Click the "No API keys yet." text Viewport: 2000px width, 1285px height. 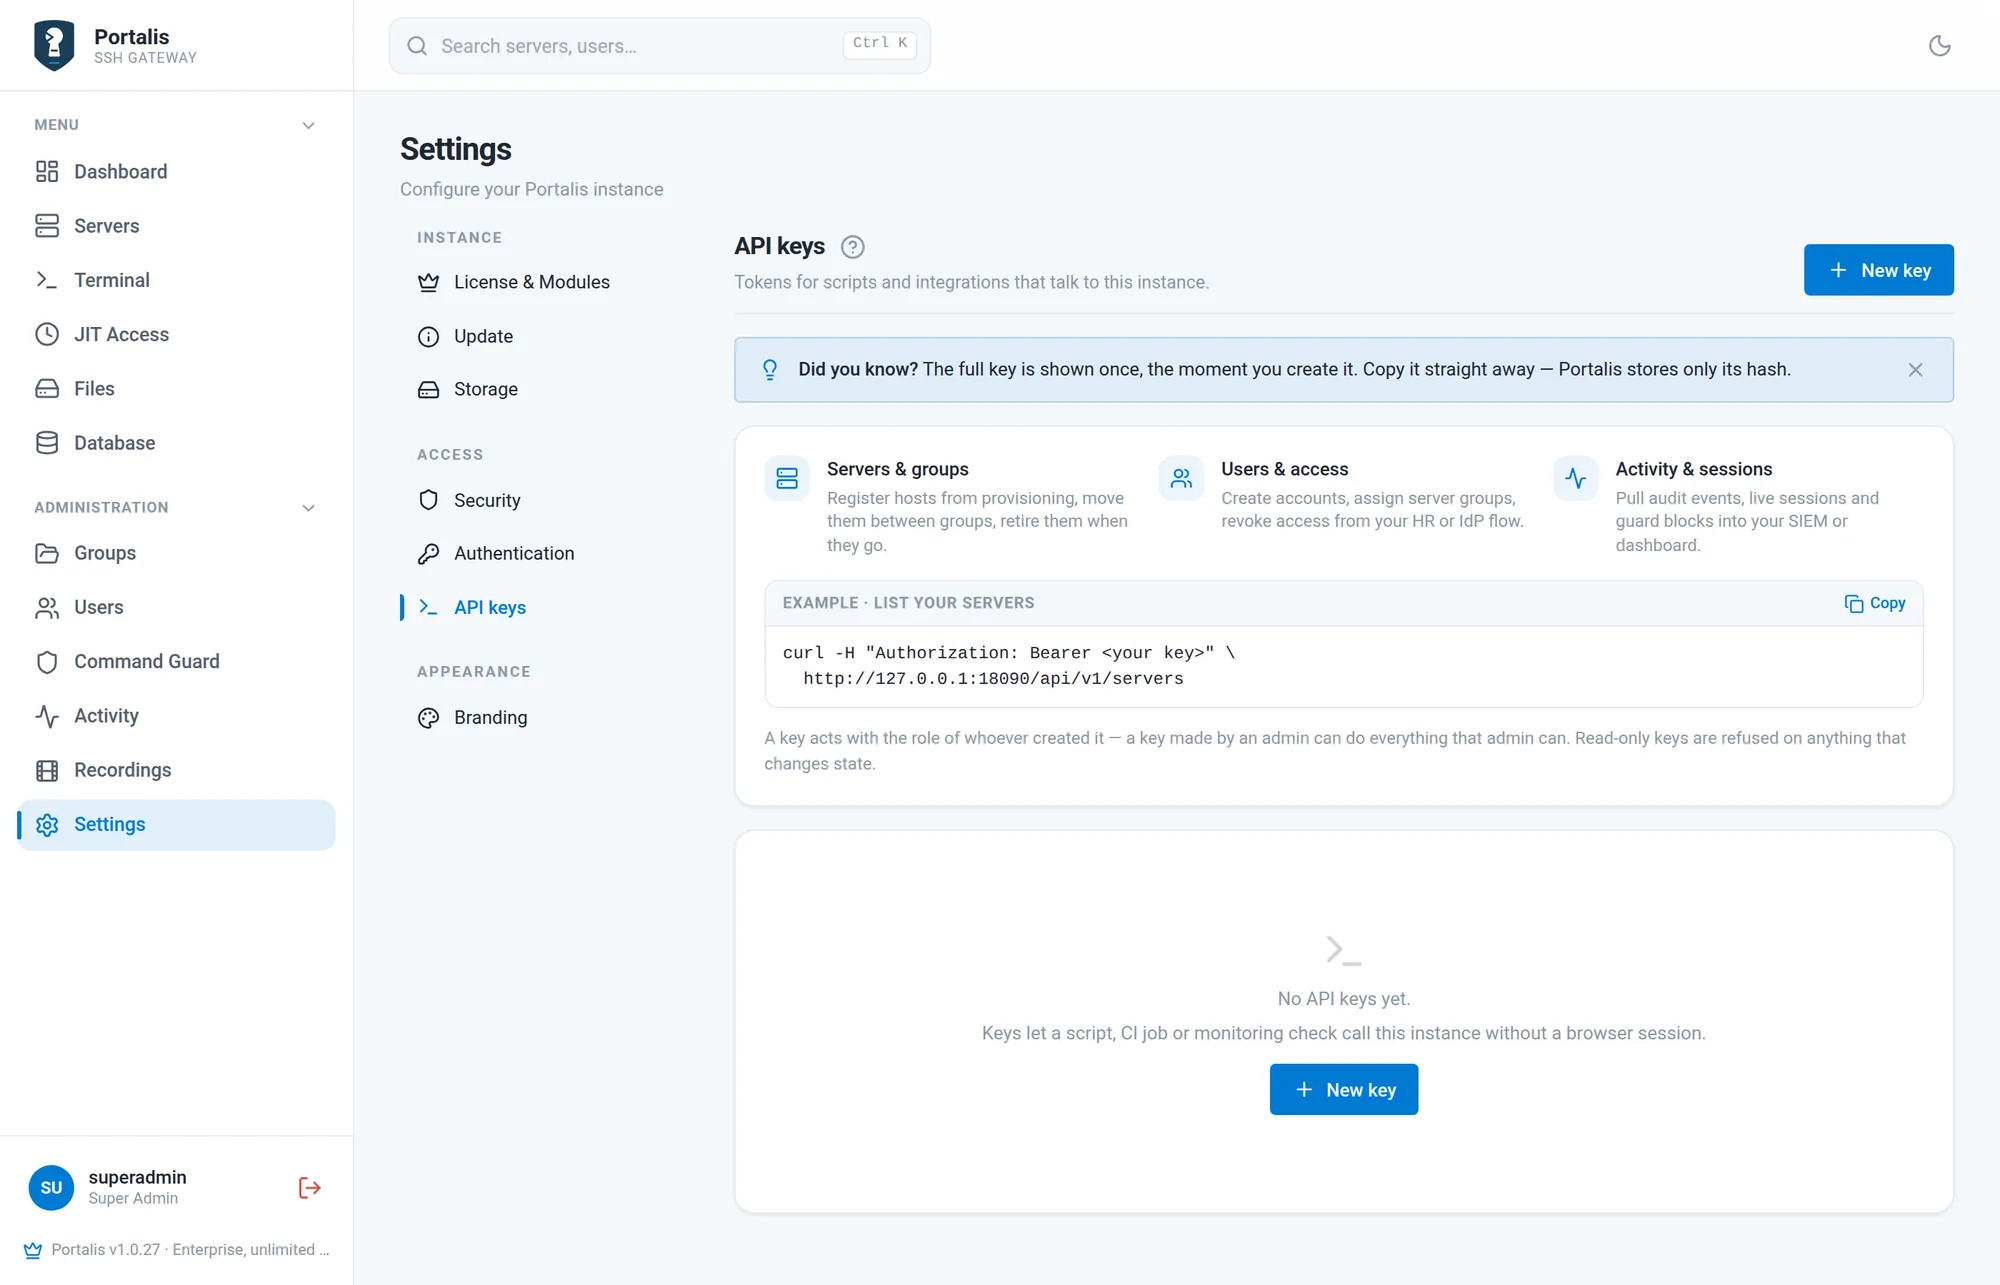pyautogui.click(x=1343, y=999)
